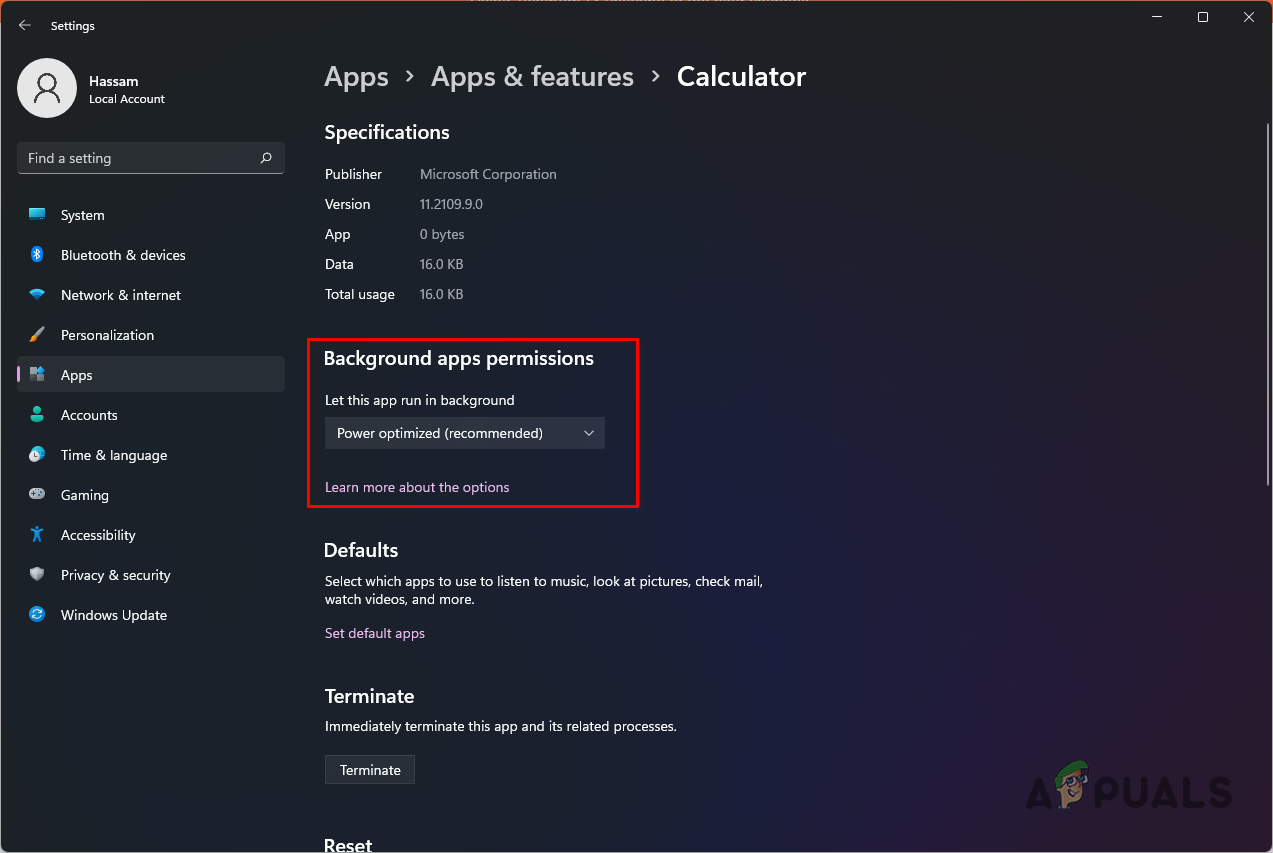Open Learn more about the options link
Viewport: 1273px width, 853px height.
[x=417, y=487]
